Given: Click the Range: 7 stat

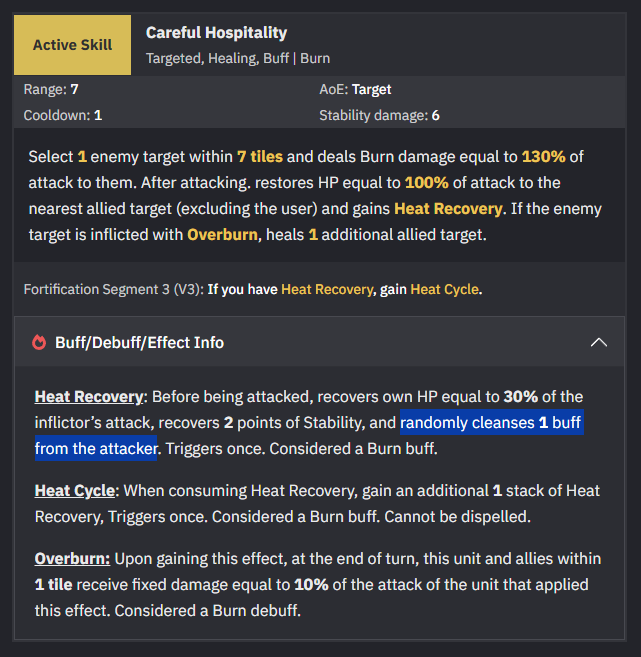Looking at the screenshot, I should point(51,89).
